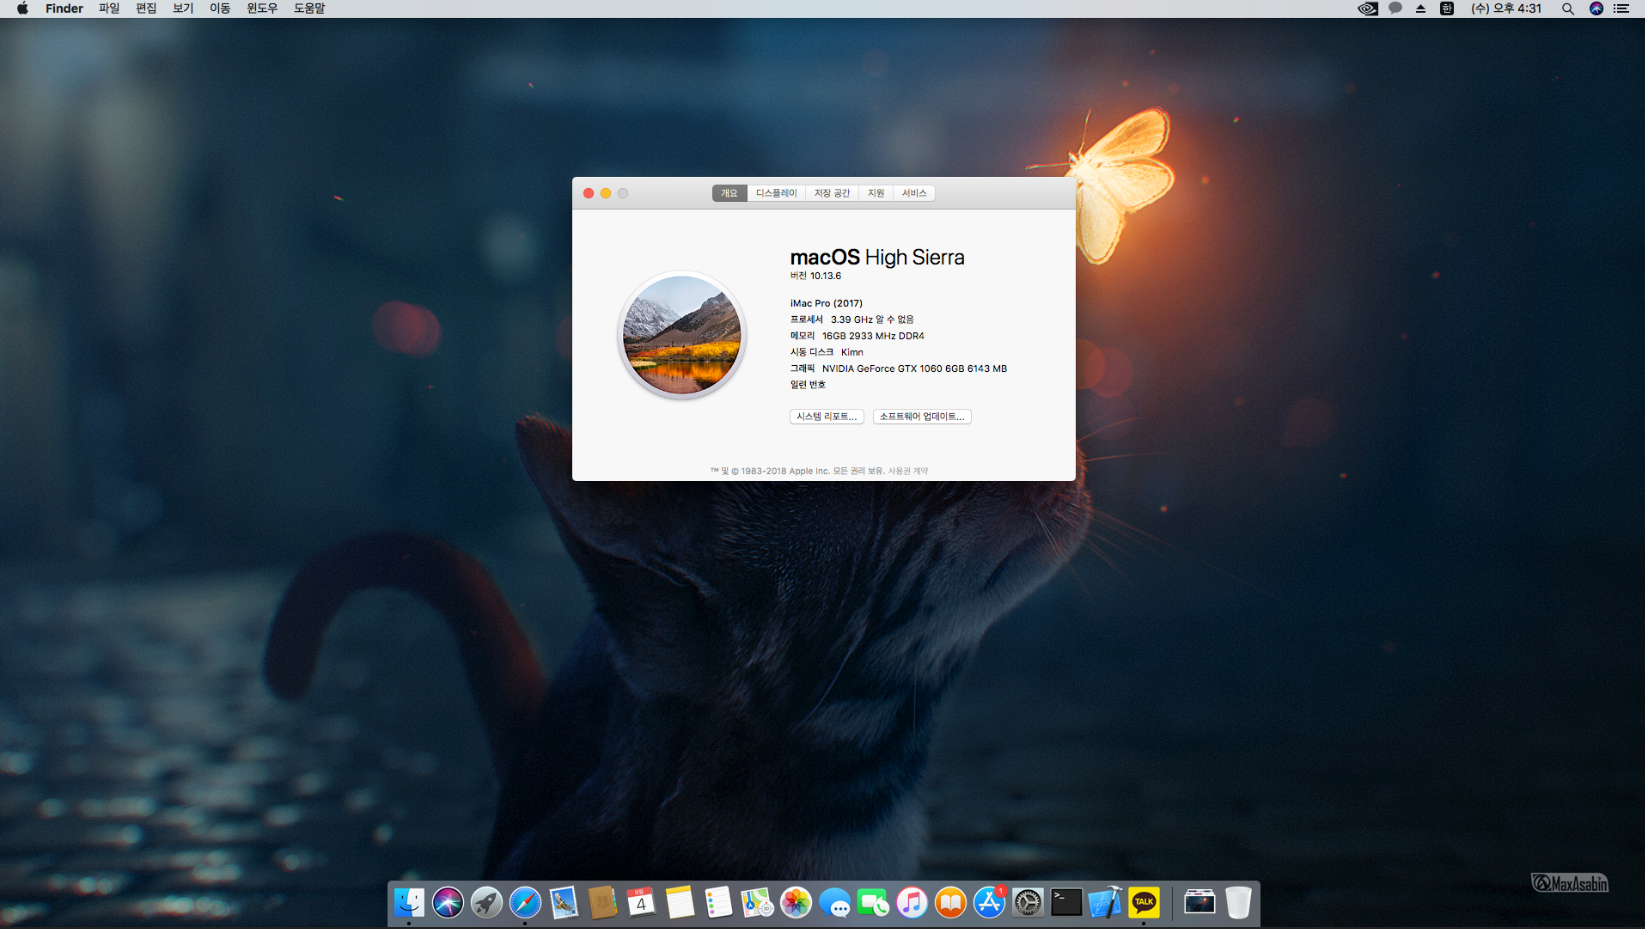Image resolution: width=1645 pixels, height=929 pixels.
Task: Open FaceTime icon in dock
Action: [x=873, y=903]
